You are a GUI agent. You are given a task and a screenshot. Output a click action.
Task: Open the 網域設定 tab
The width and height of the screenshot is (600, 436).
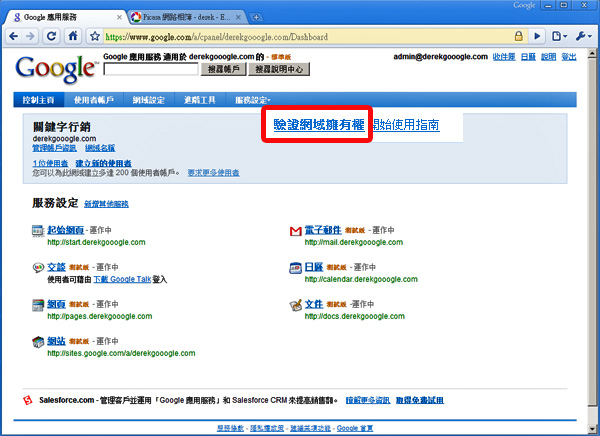[x=148, y=100]
